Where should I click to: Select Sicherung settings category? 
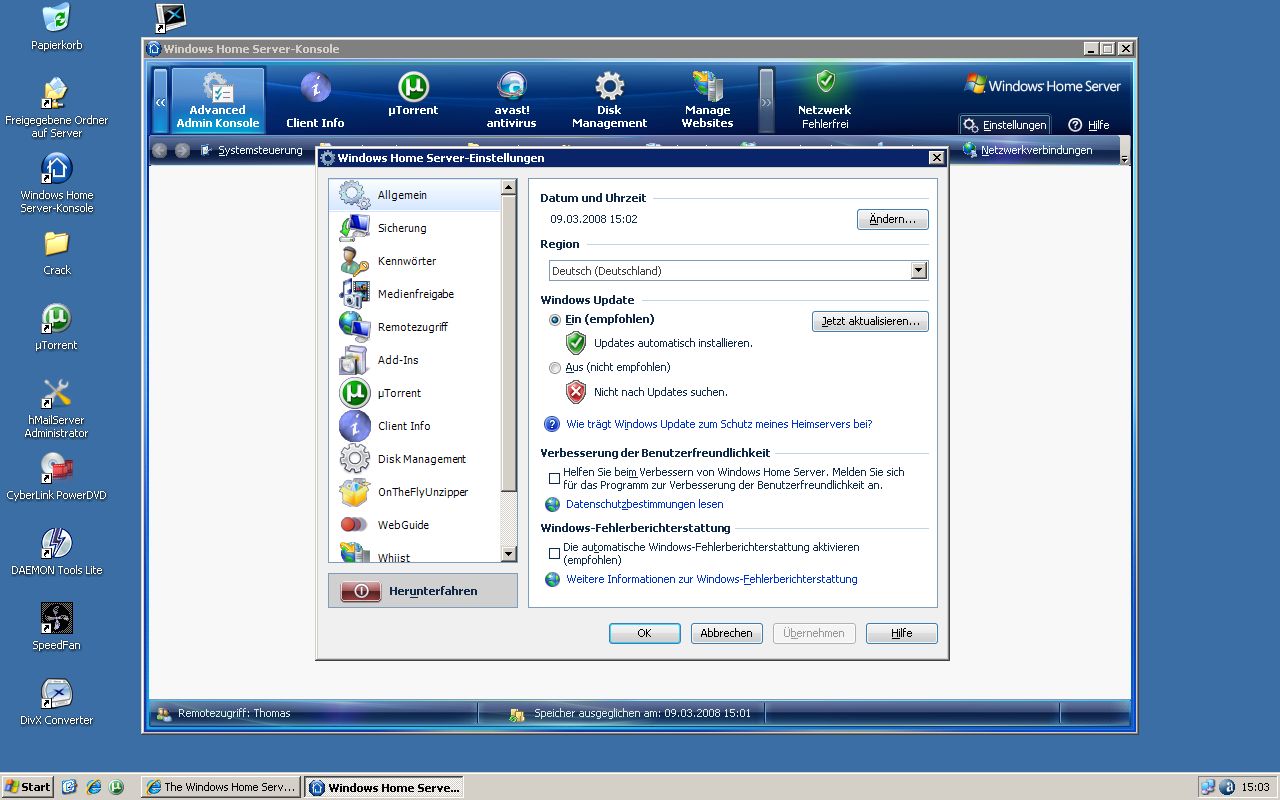click(x=414, y=228)
